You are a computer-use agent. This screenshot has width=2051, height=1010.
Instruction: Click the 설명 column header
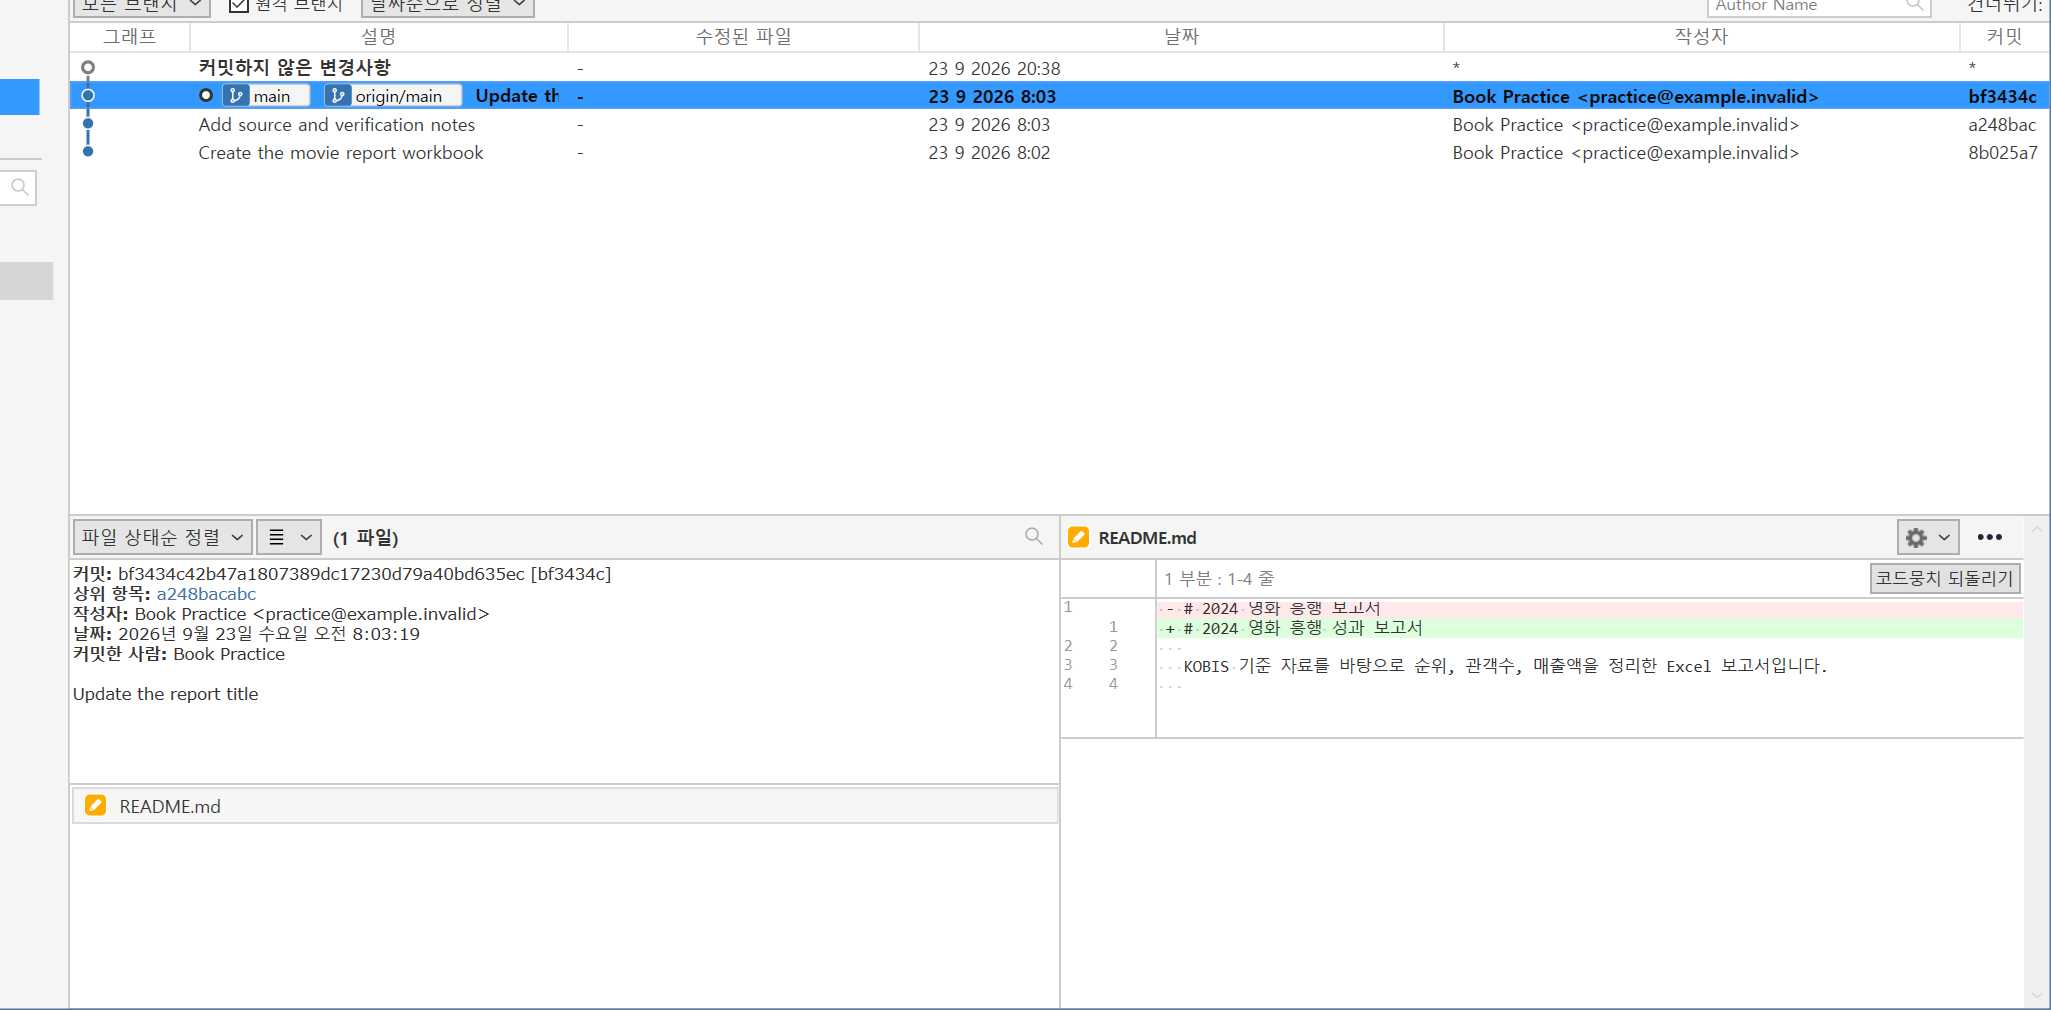[x=379, y=37]
